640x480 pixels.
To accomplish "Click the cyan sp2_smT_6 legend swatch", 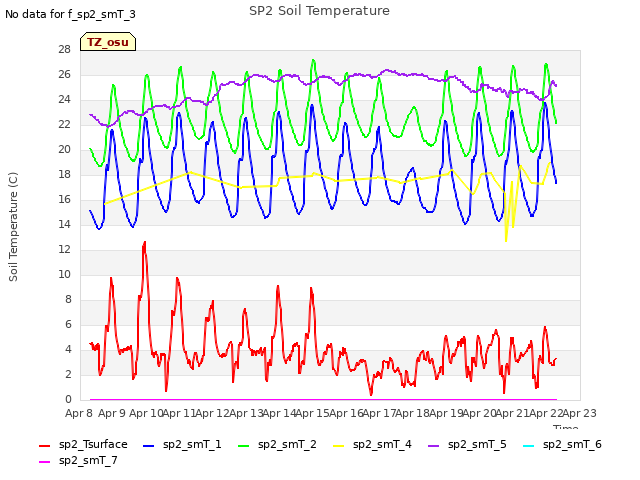I will pyautogui.click(x=529, y=446).
